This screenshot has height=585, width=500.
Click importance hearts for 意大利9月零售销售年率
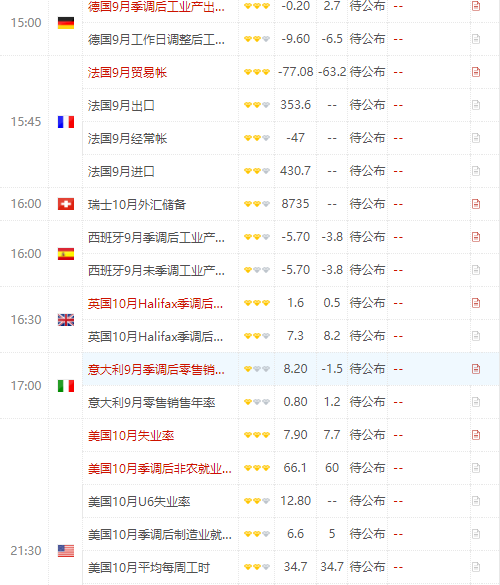(x=257, y=402)
